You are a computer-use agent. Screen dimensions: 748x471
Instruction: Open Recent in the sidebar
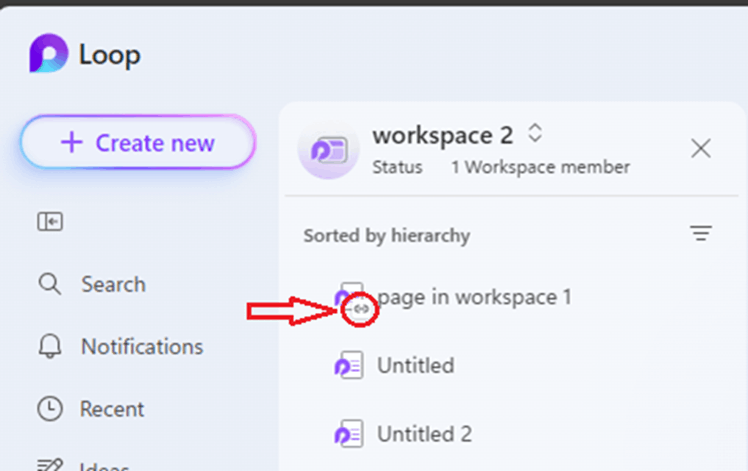click(x=91, y=409)
